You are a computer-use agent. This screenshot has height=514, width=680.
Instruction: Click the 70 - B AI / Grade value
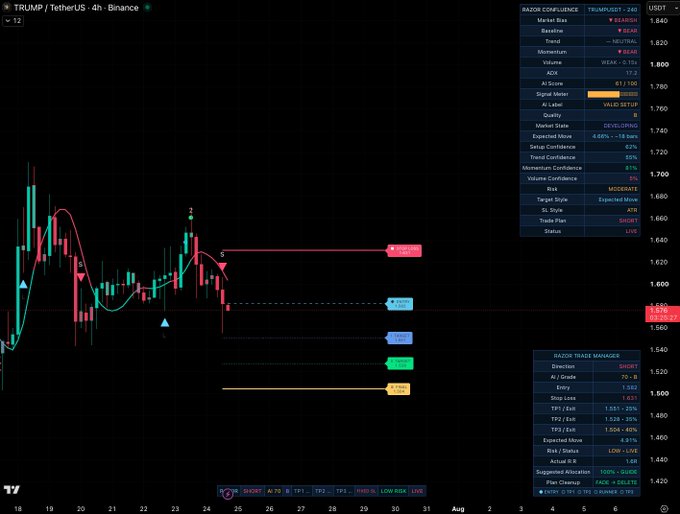(x=629, y=377)
